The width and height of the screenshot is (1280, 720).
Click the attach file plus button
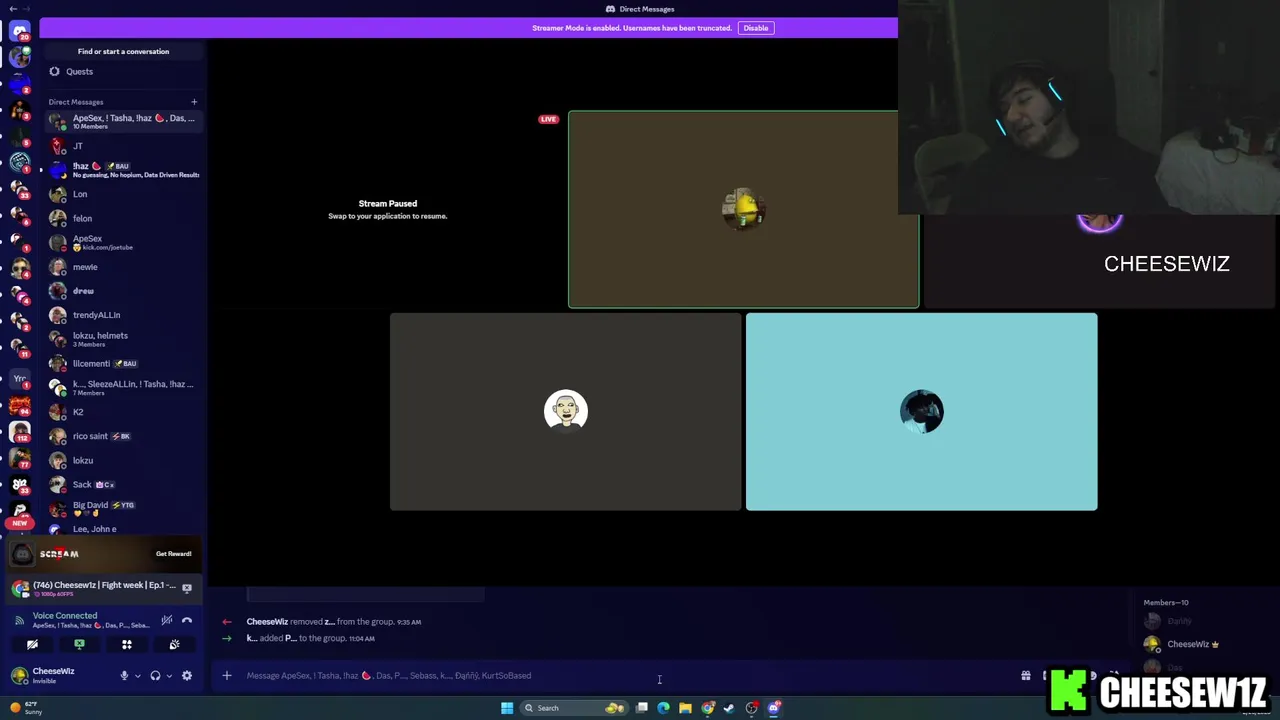click(x=227, y=676)
